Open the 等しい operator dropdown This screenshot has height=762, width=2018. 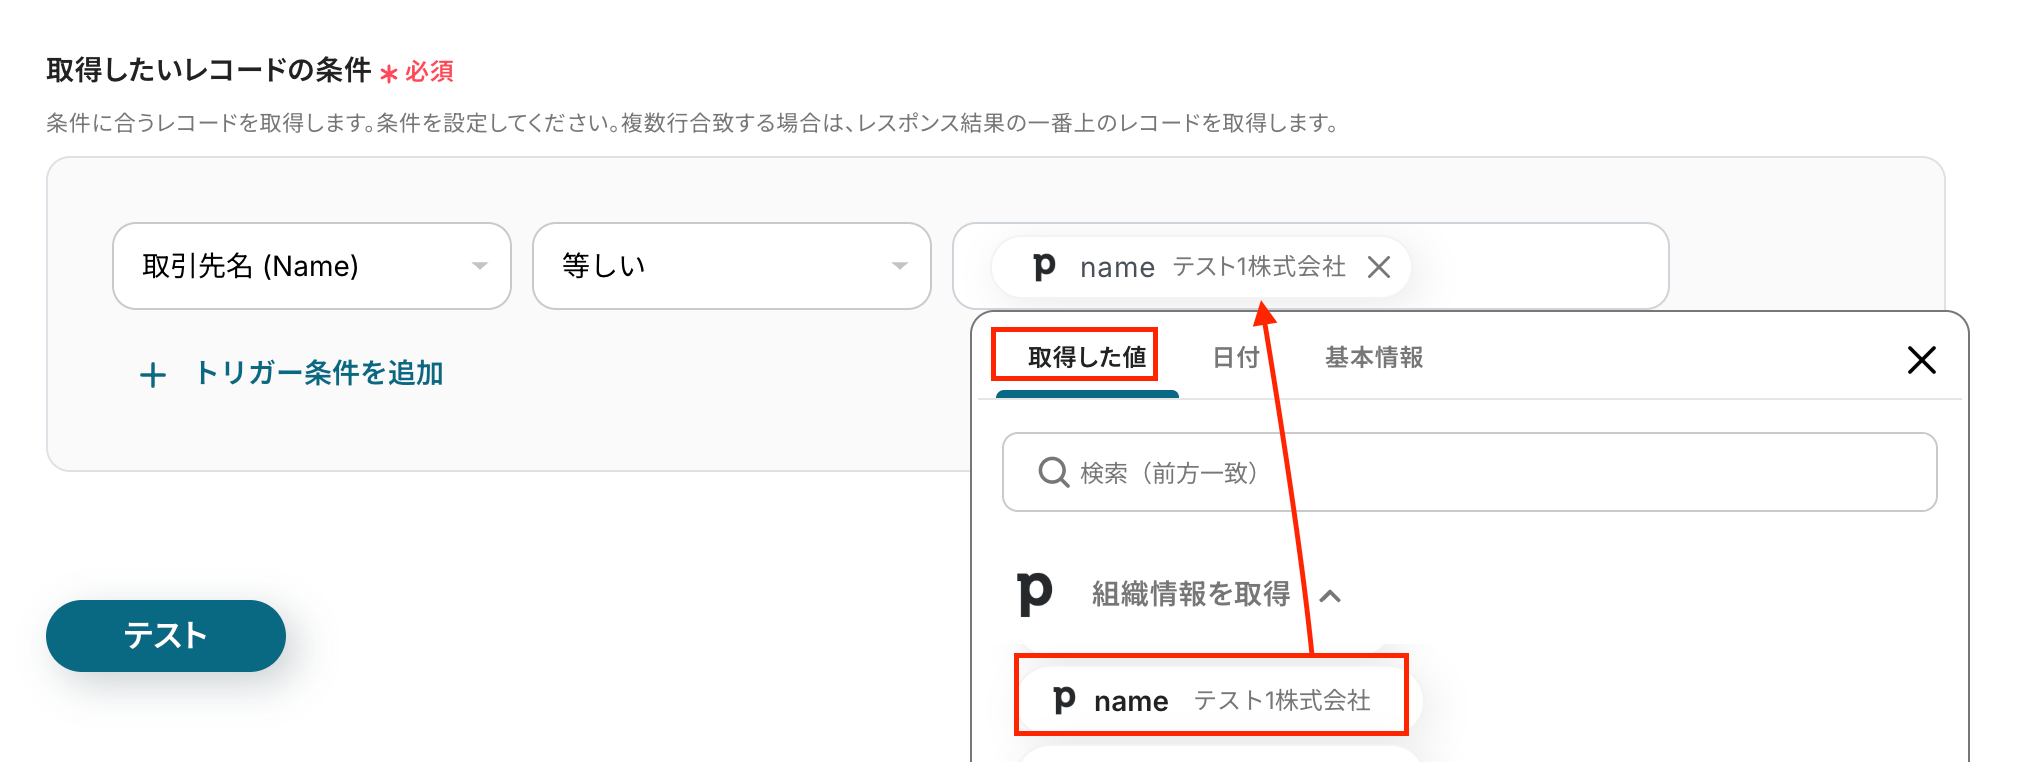(x=732, y=266)
